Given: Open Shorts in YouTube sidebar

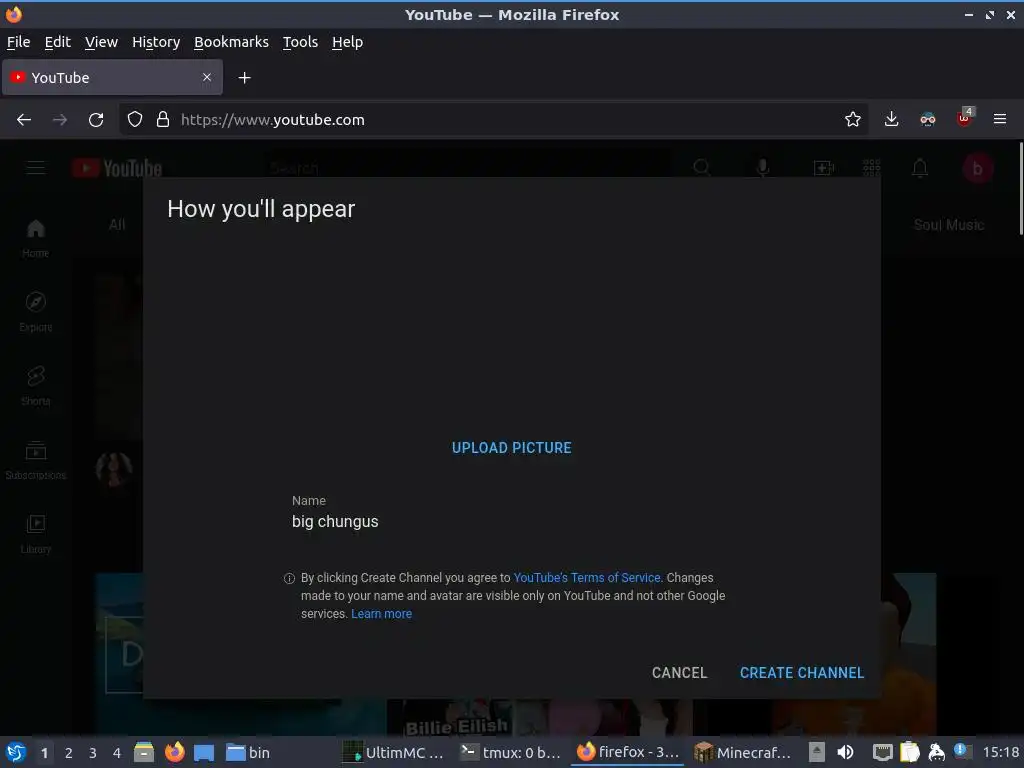Looking at the screenshot, I should pos(36,386).
